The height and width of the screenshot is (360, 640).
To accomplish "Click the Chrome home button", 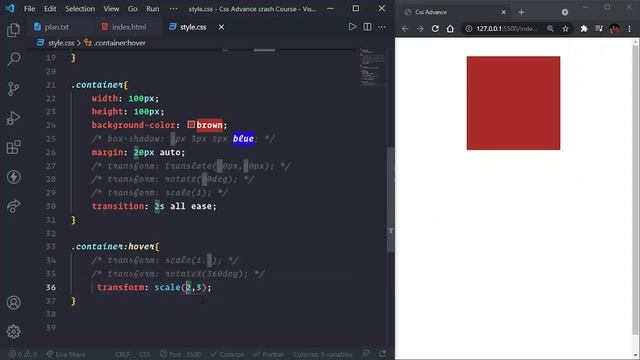I will (450, 29).
